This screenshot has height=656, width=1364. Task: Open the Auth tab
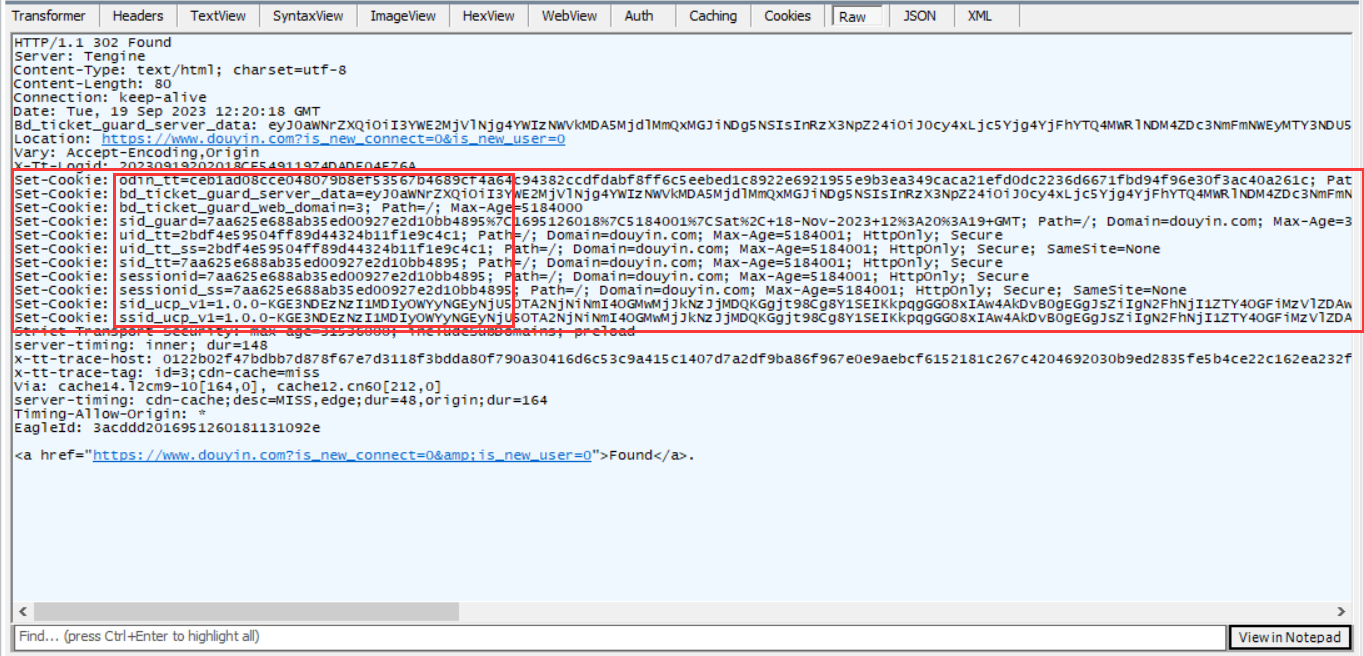639,16
